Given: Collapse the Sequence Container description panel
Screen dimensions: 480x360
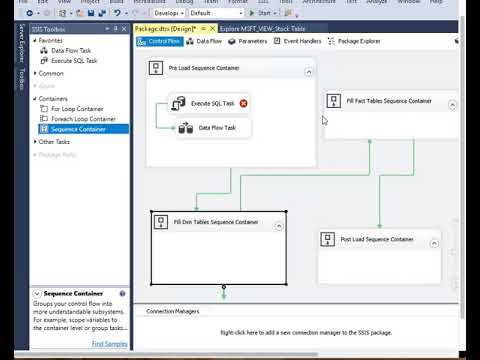Looking at the screenshot, I should pos(37,293).
